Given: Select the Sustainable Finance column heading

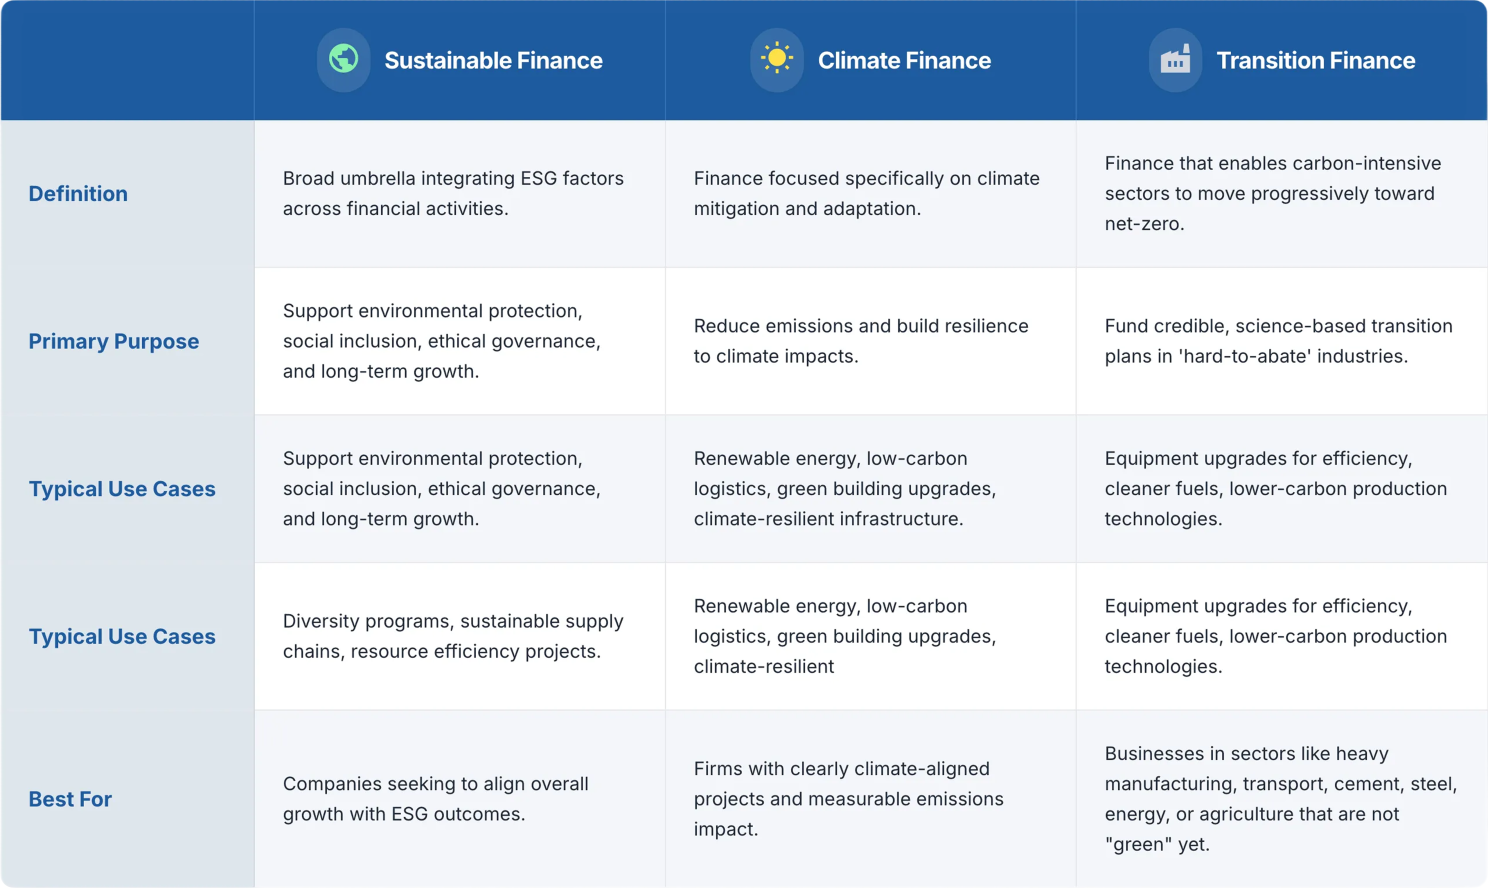Looking at the screenshot, I should point(493,61).
